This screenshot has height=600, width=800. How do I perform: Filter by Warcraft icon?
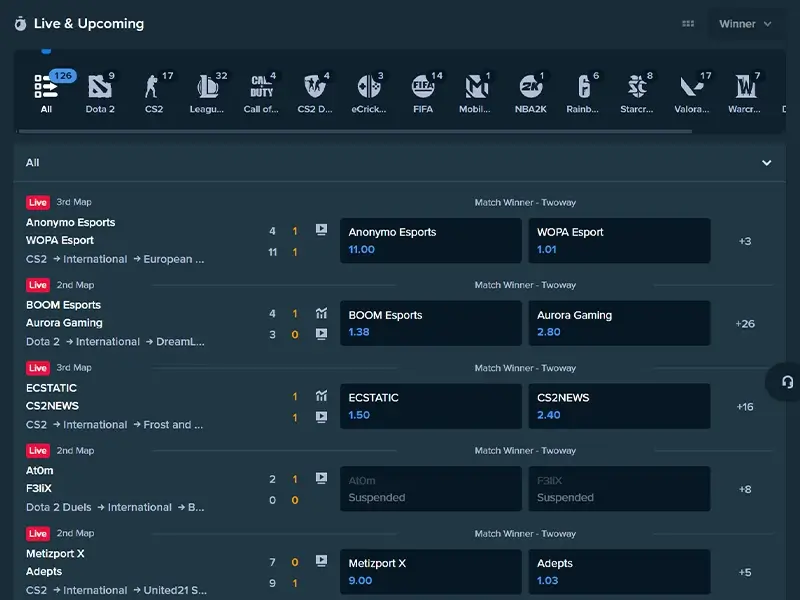[x=745, y=87]
